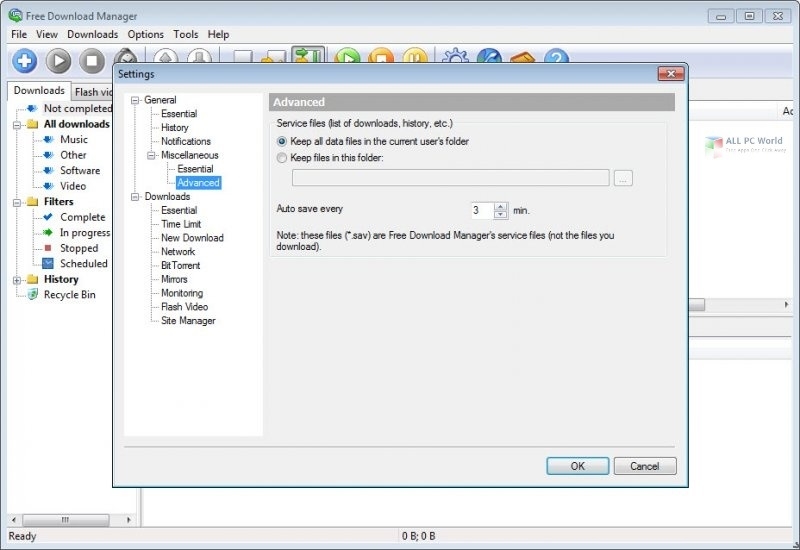Click the Recycle Bin icon in sidebar
The height and width of the screenshot is (550, 800).
(x=33, y=294)
